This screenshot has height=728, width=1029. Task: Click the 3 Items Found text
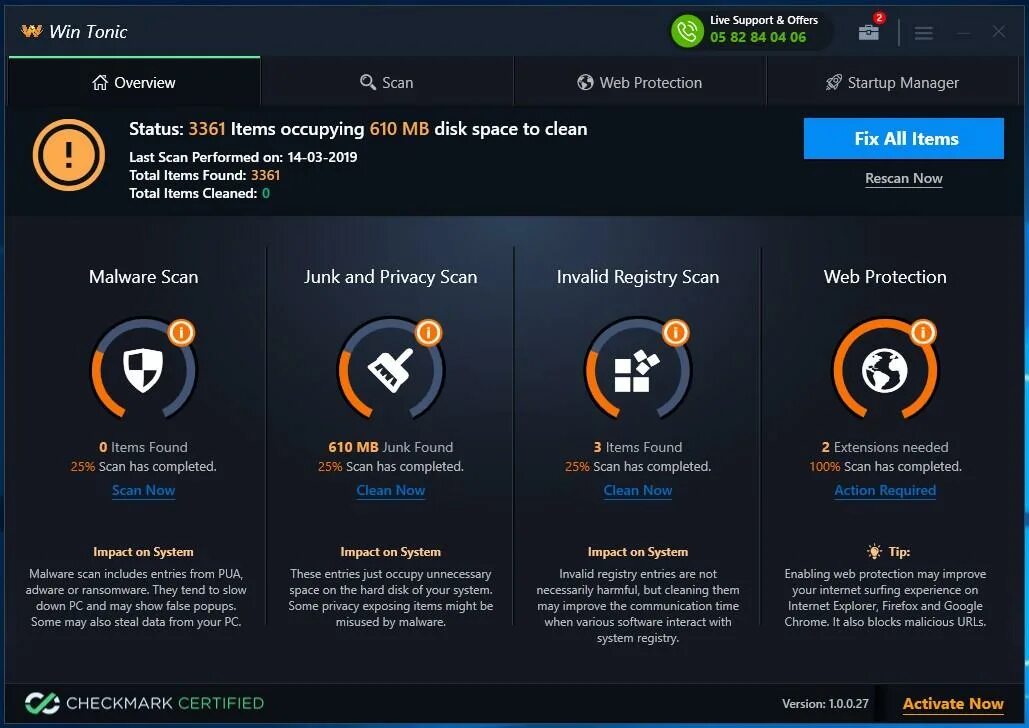pyautogui.click(x=638, y=447)
